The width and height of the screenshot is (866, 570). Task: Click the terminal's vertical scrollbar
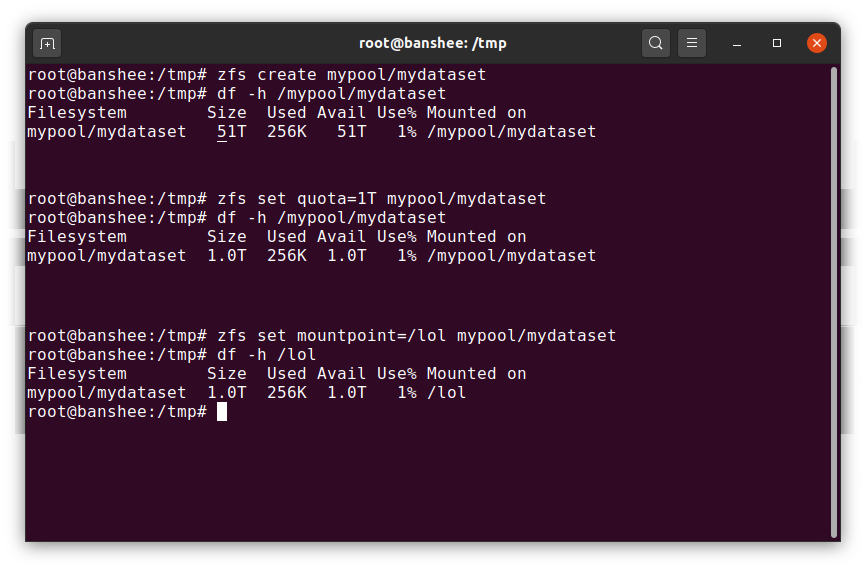(x=833, y=300)
